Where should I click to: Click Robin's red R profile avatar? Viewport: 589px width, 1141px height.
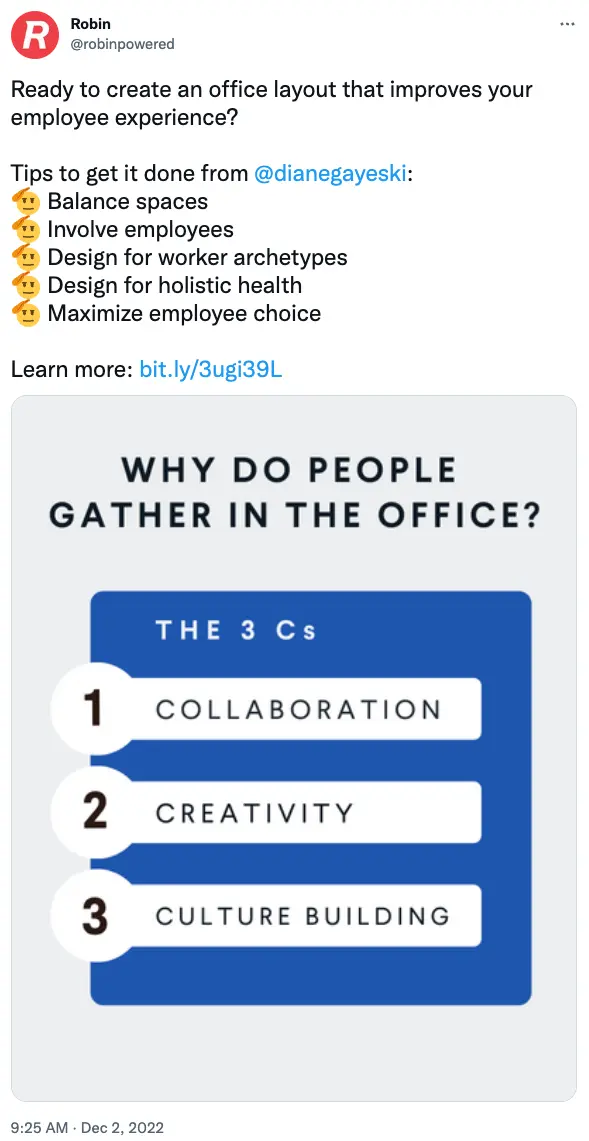coord(34,35)
